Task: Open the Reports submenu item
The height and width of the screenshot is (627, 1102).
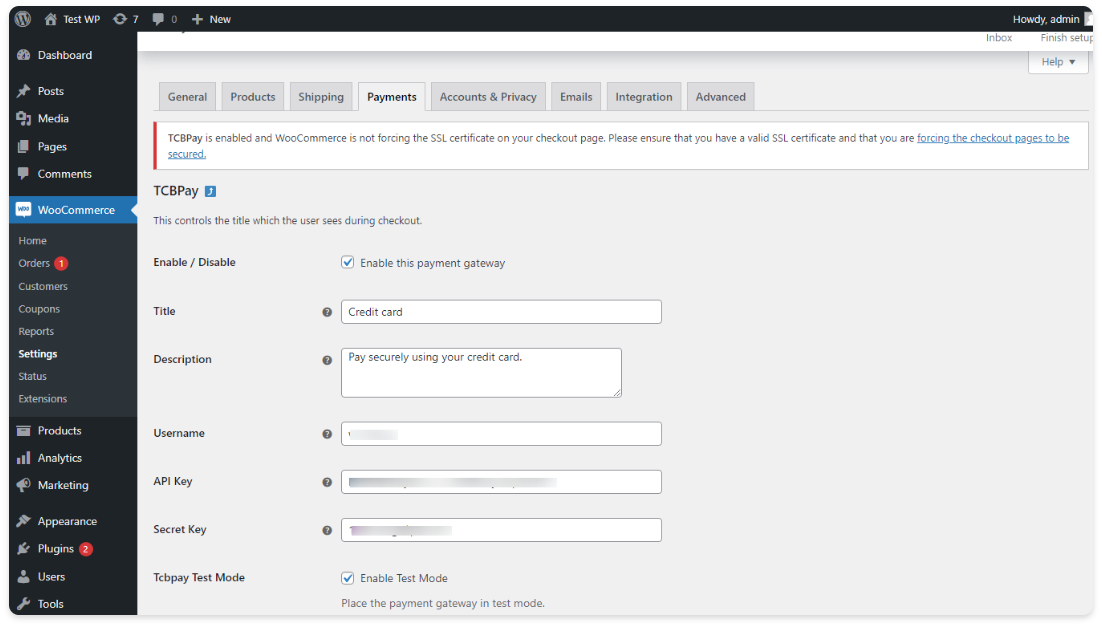Action: point(36,331)
